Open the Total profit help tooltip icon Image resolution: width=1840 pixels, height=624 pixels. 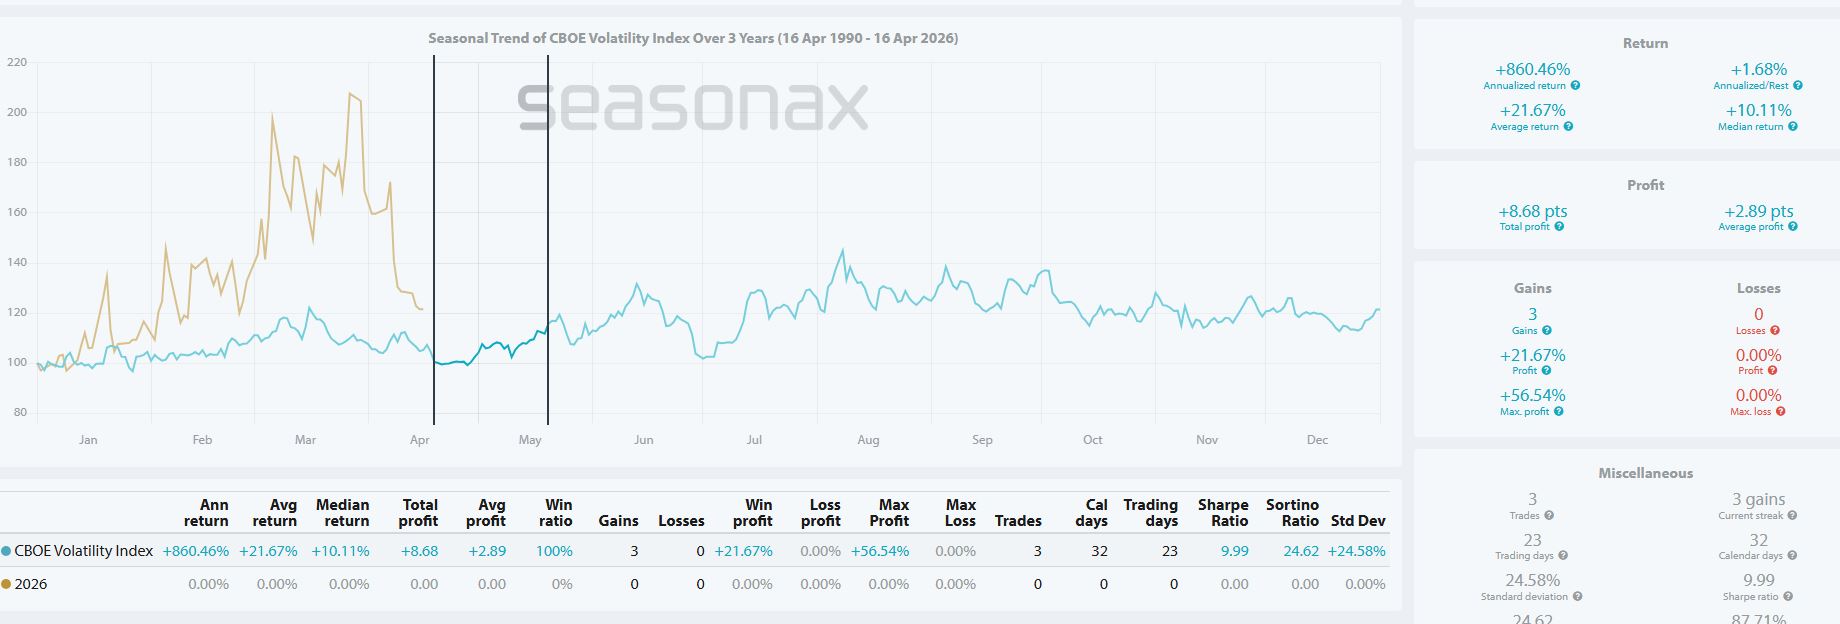1559,227
